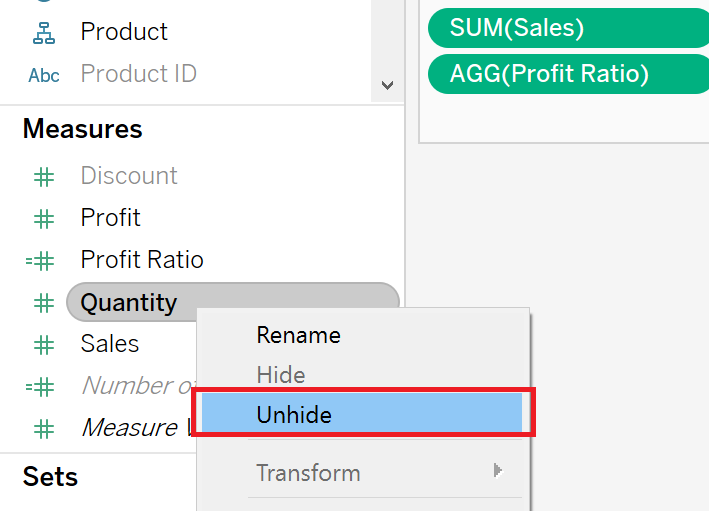
Task: Click the number icon next to Sales
Action: coord(44,345)
